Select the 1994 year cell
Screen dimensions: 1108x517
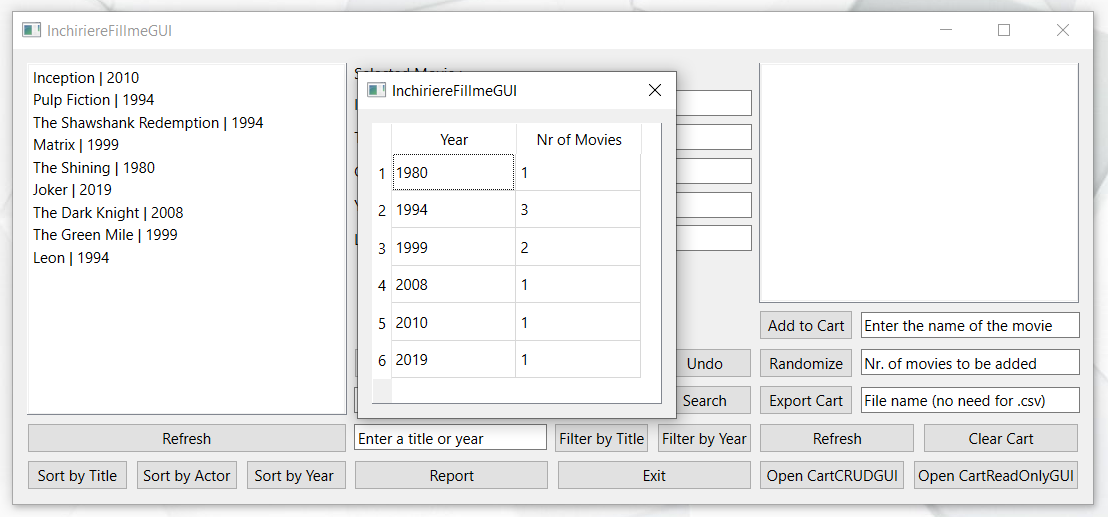pyautogui.click(x=454, y=210)
